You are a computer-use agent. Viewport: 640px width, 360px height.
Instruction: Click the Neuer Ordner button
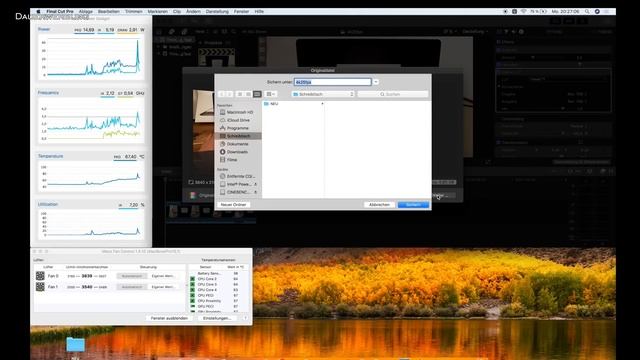pyautogui.click(x=233, y=204)
